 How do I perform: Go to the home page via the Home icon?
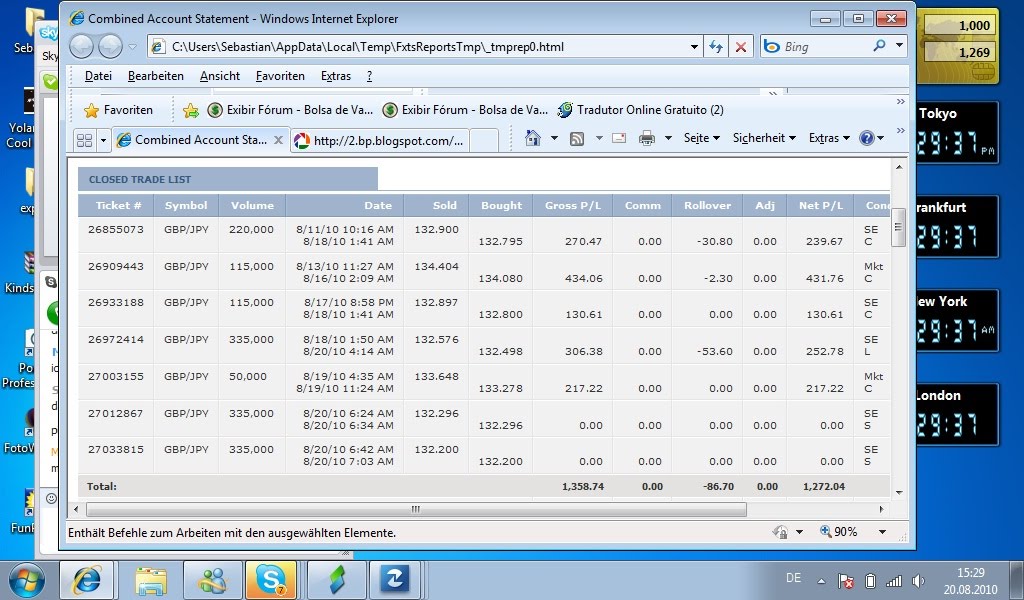(x=533, y=138)
